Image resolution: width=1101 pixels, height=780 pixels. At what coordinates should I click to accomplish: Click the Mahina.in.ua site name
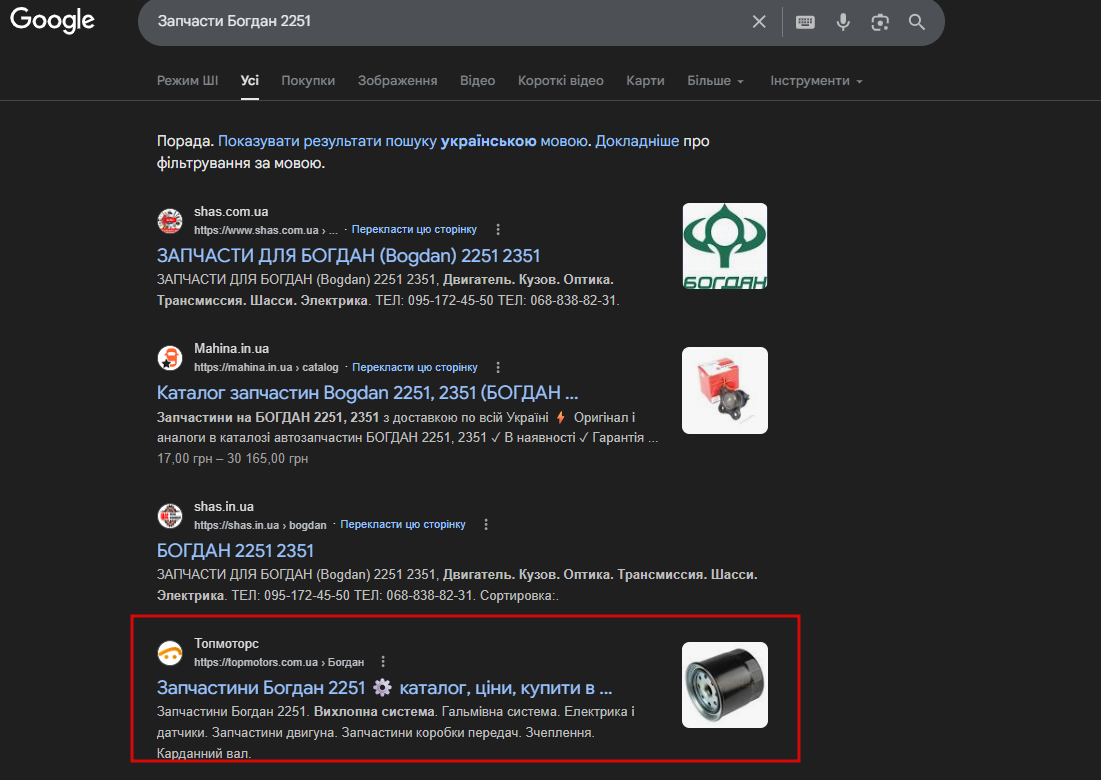(x=231, y=348)
